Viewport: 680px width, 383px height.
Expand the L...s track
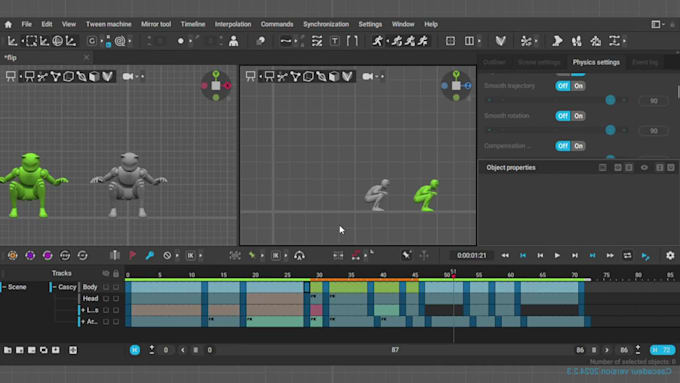[83, 310]
